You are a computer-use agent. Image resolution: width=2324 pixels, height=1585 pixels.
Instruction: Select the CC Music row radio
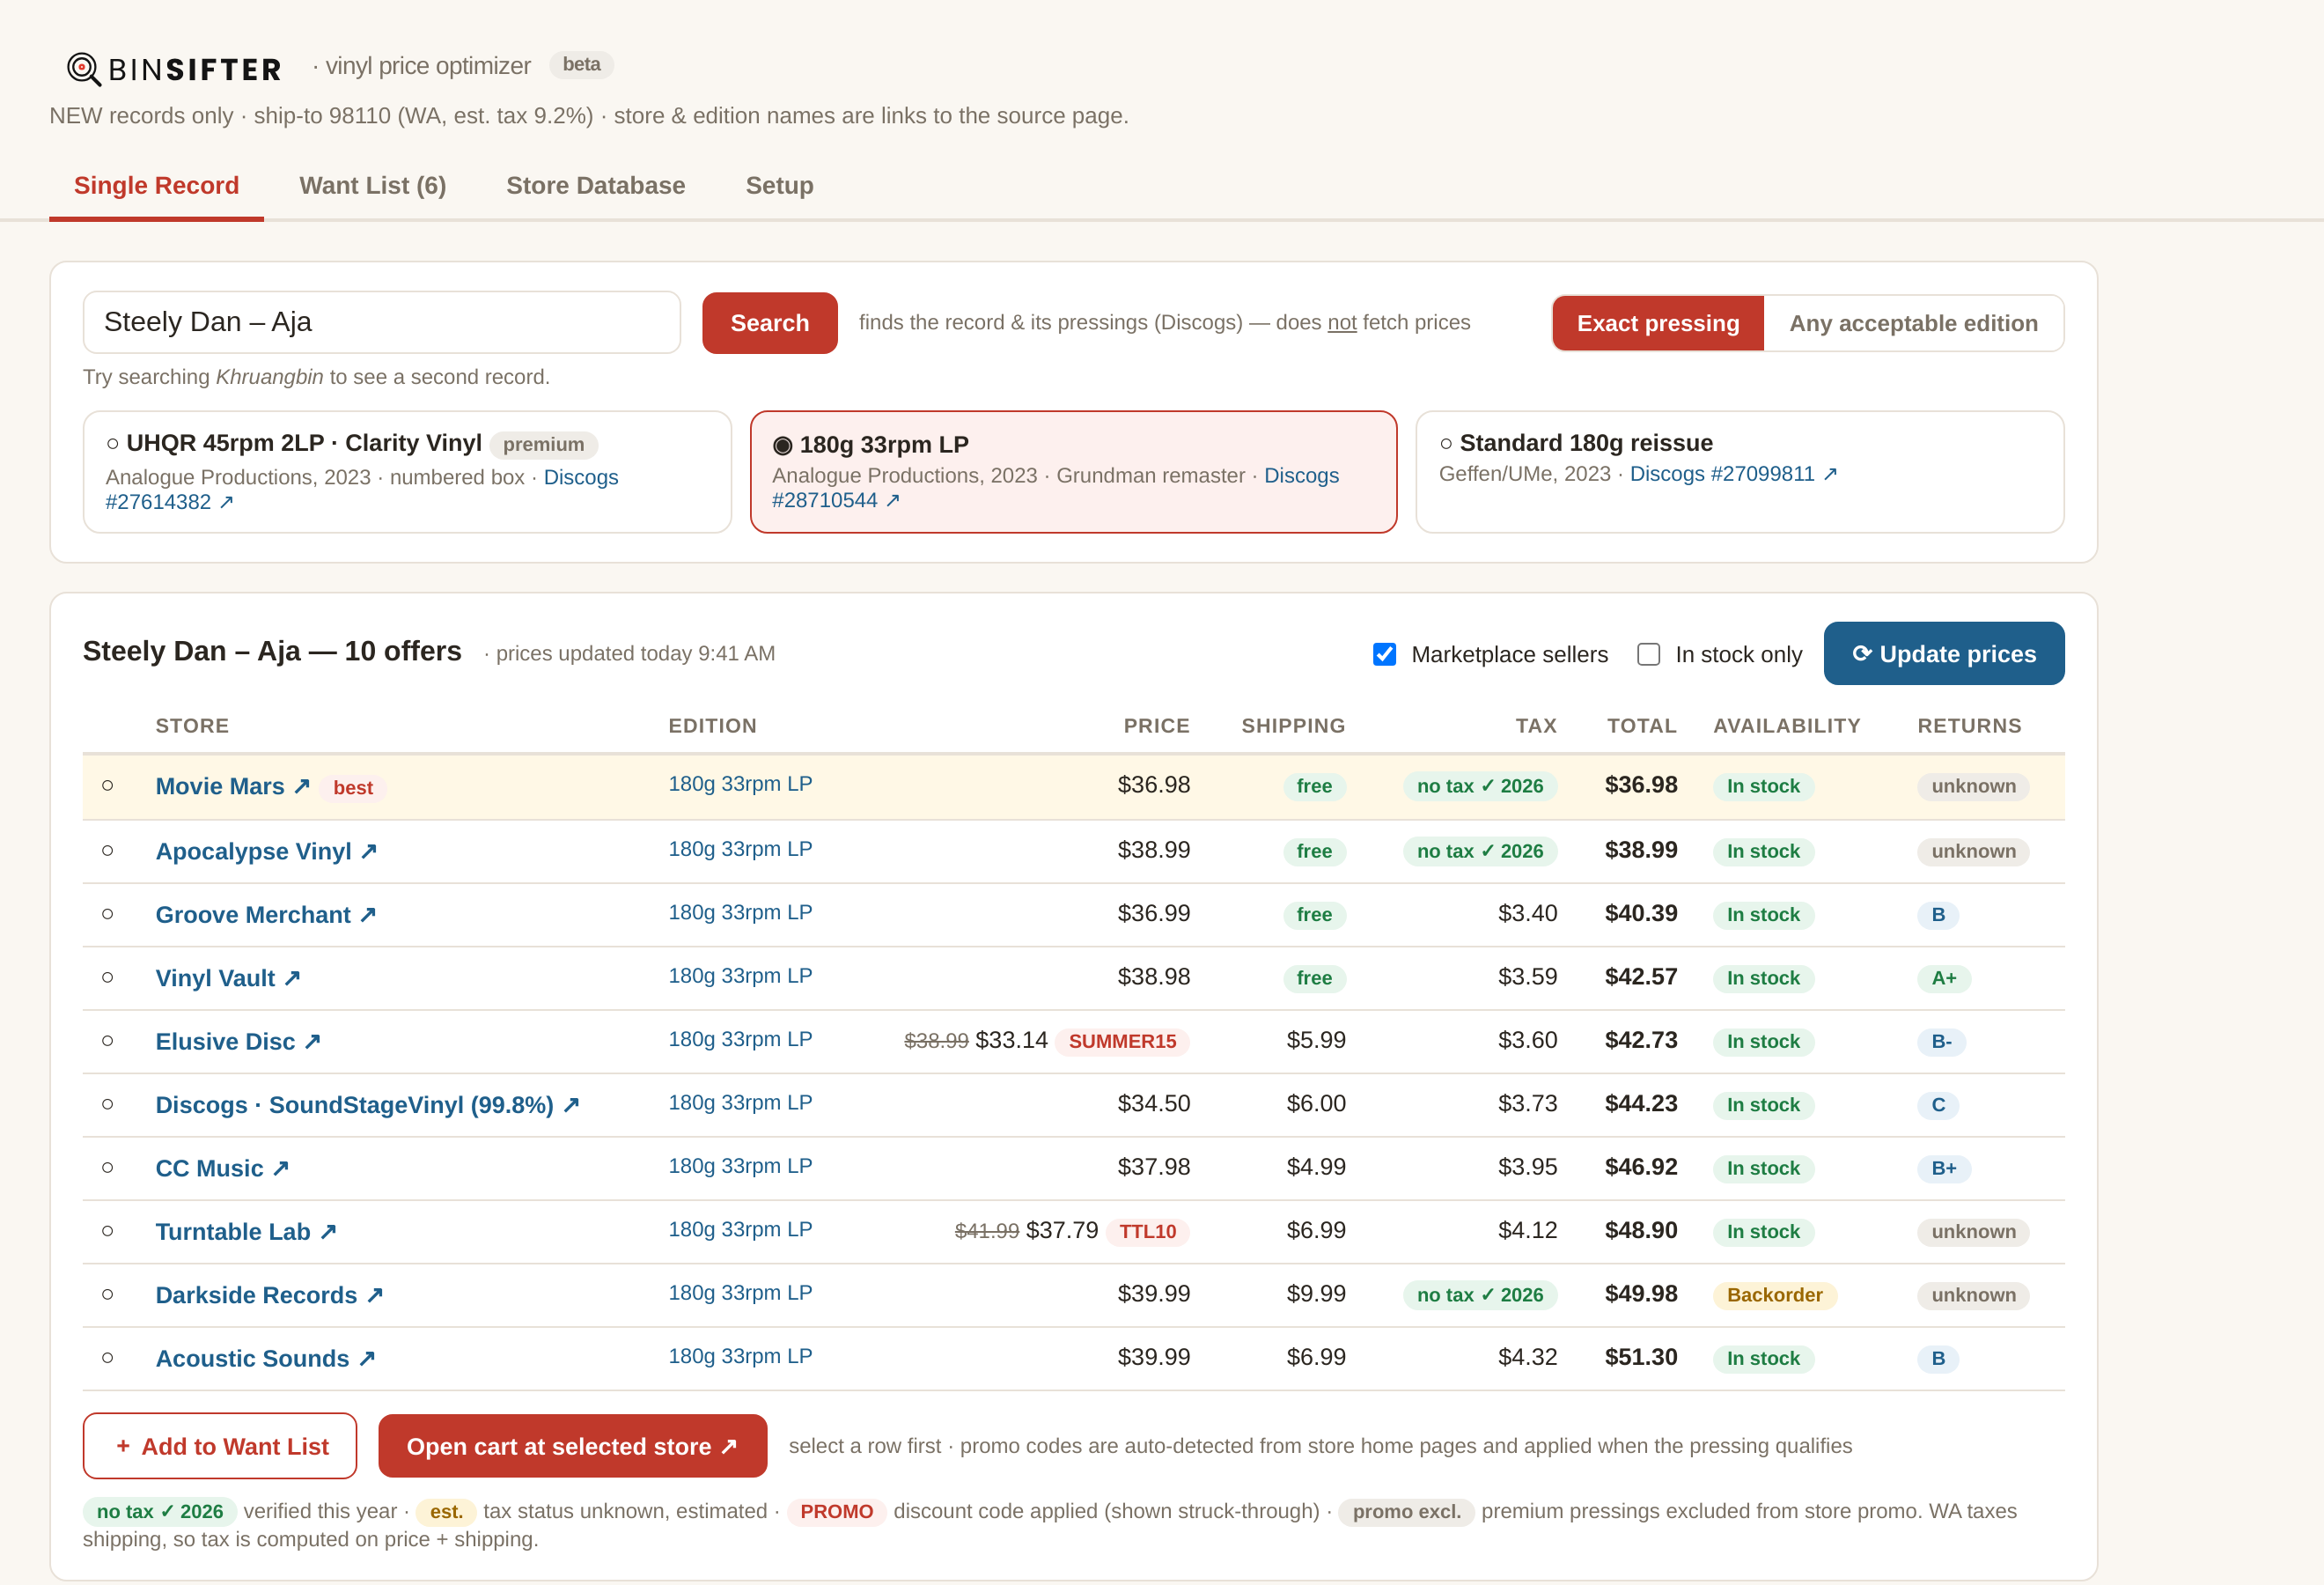click(108, 1168)
